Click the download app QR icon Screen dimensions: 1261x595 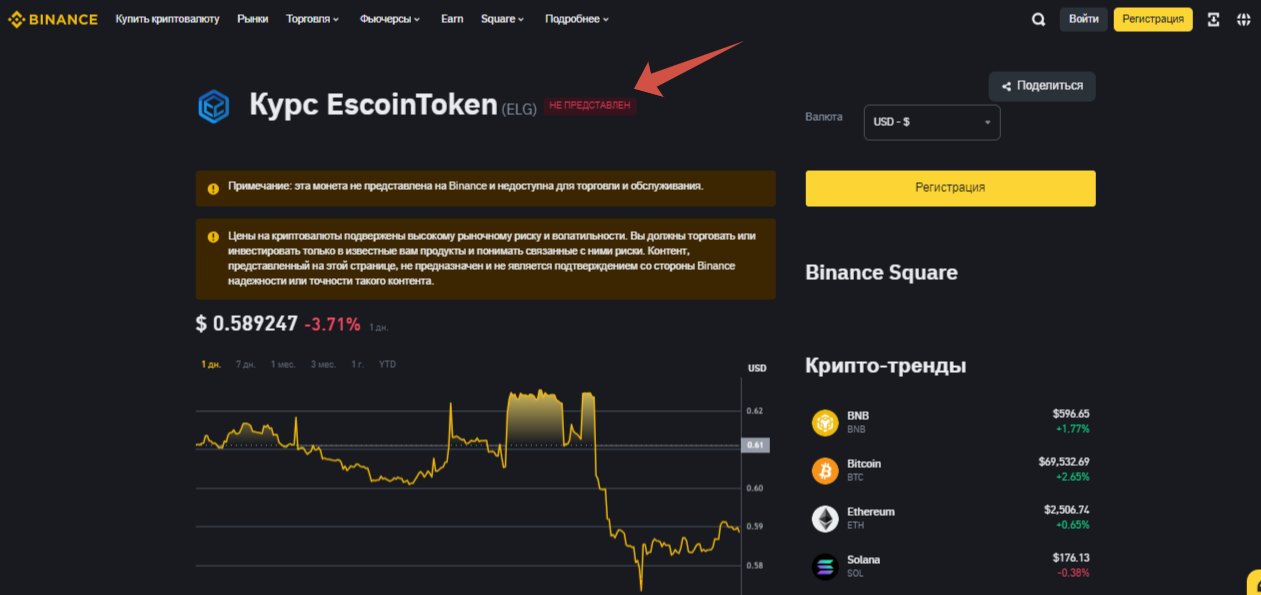(x=1213, y=19)
